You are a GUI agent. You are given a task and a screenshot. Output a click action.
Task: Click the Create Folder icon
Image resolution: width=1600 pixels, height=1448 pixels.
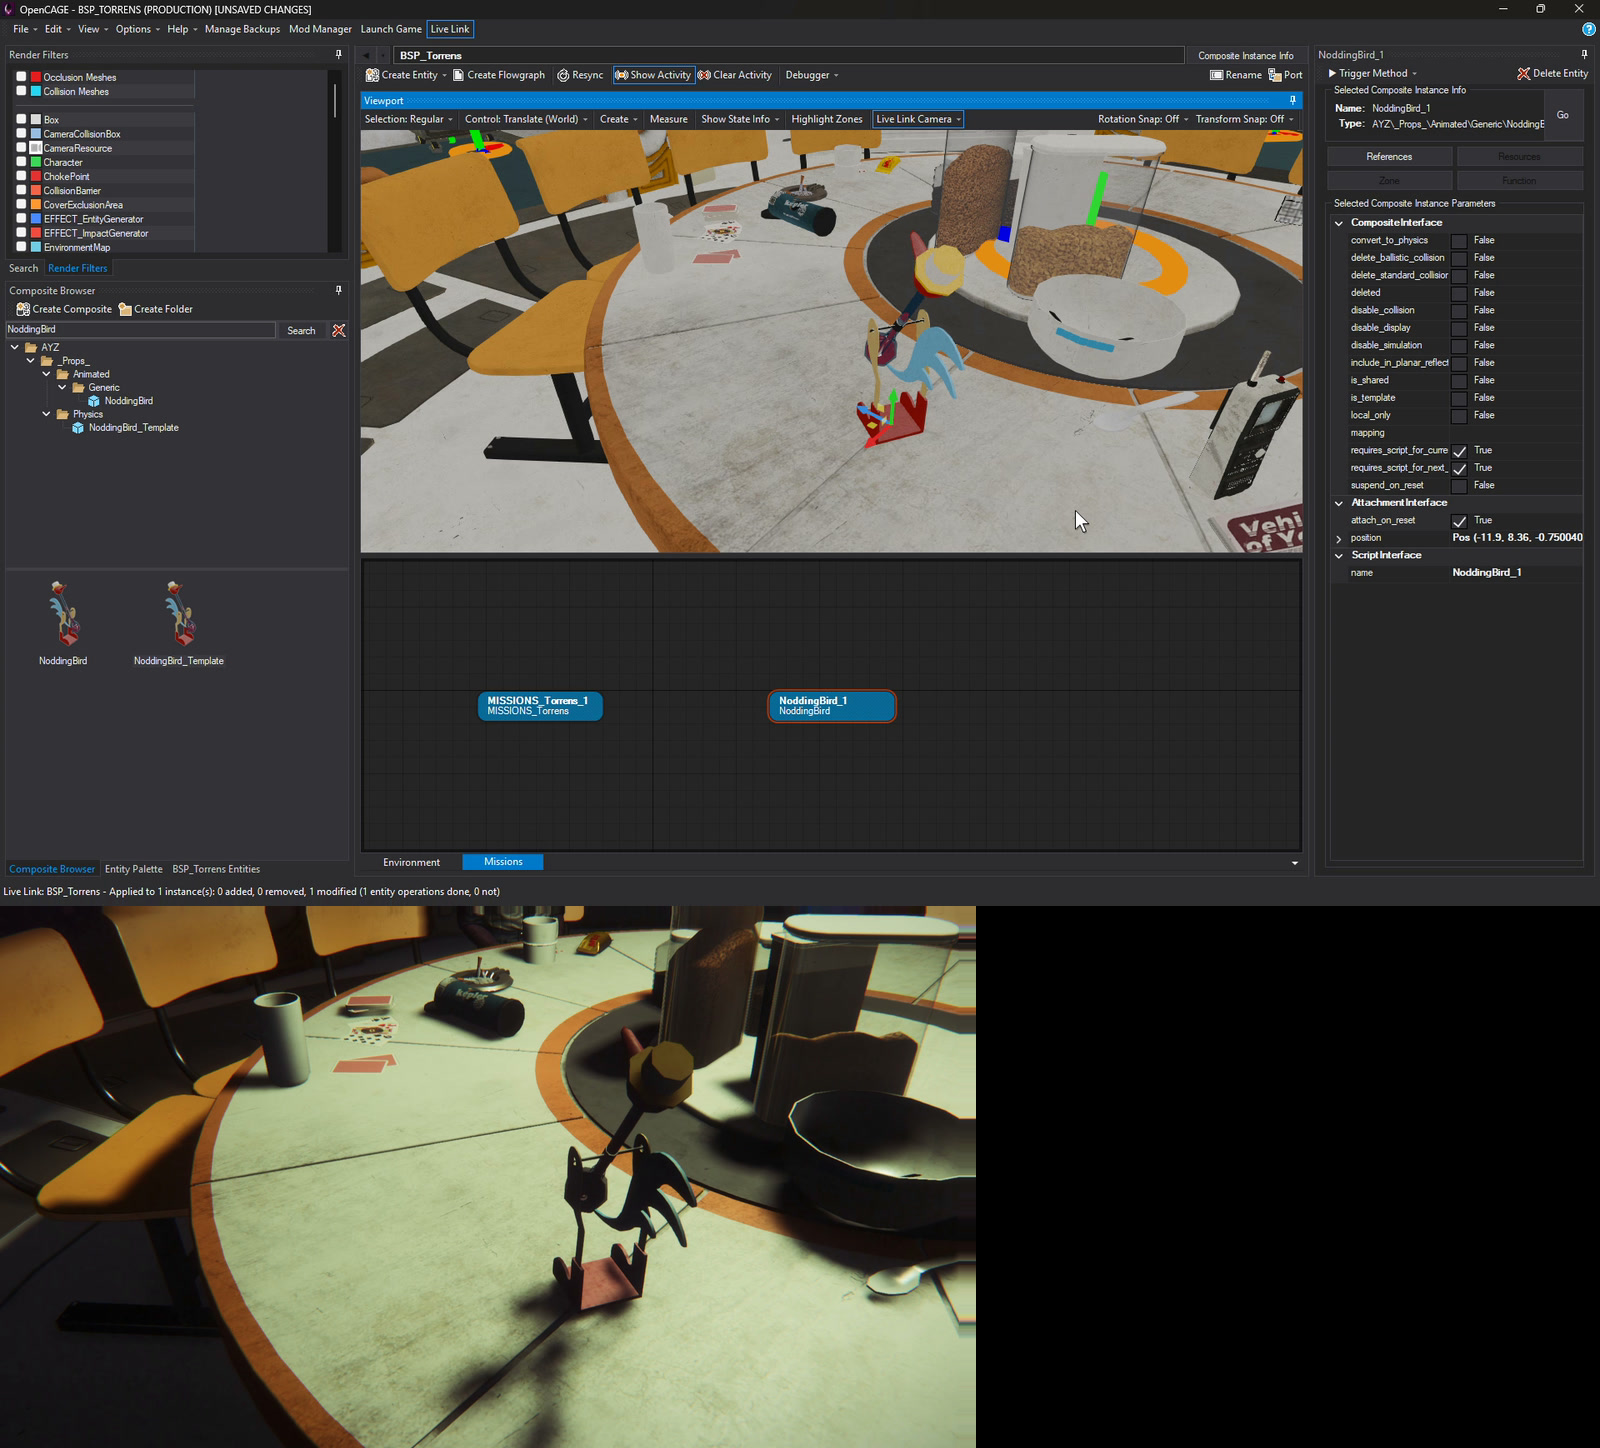125,309
